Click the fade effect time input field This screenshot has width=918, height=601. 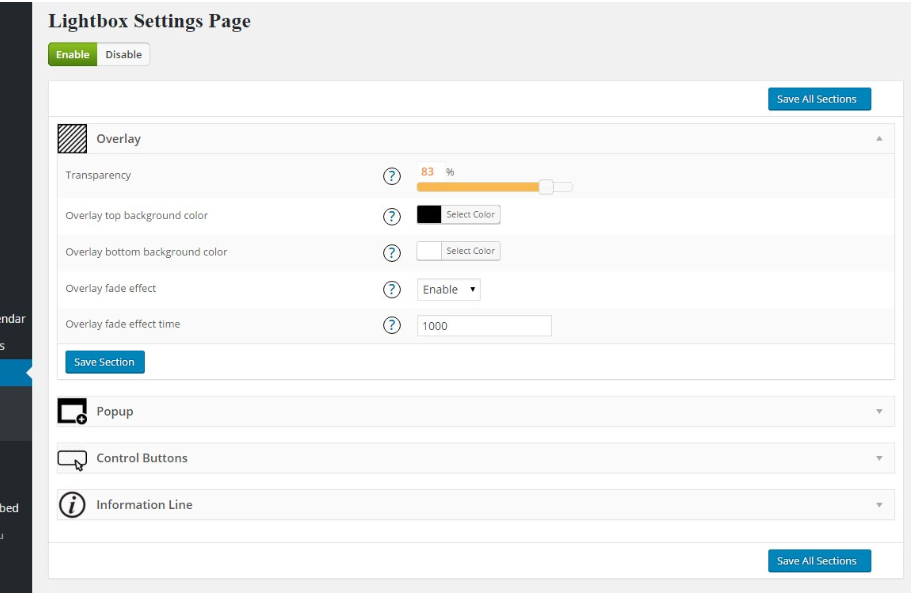click(484, 326)
